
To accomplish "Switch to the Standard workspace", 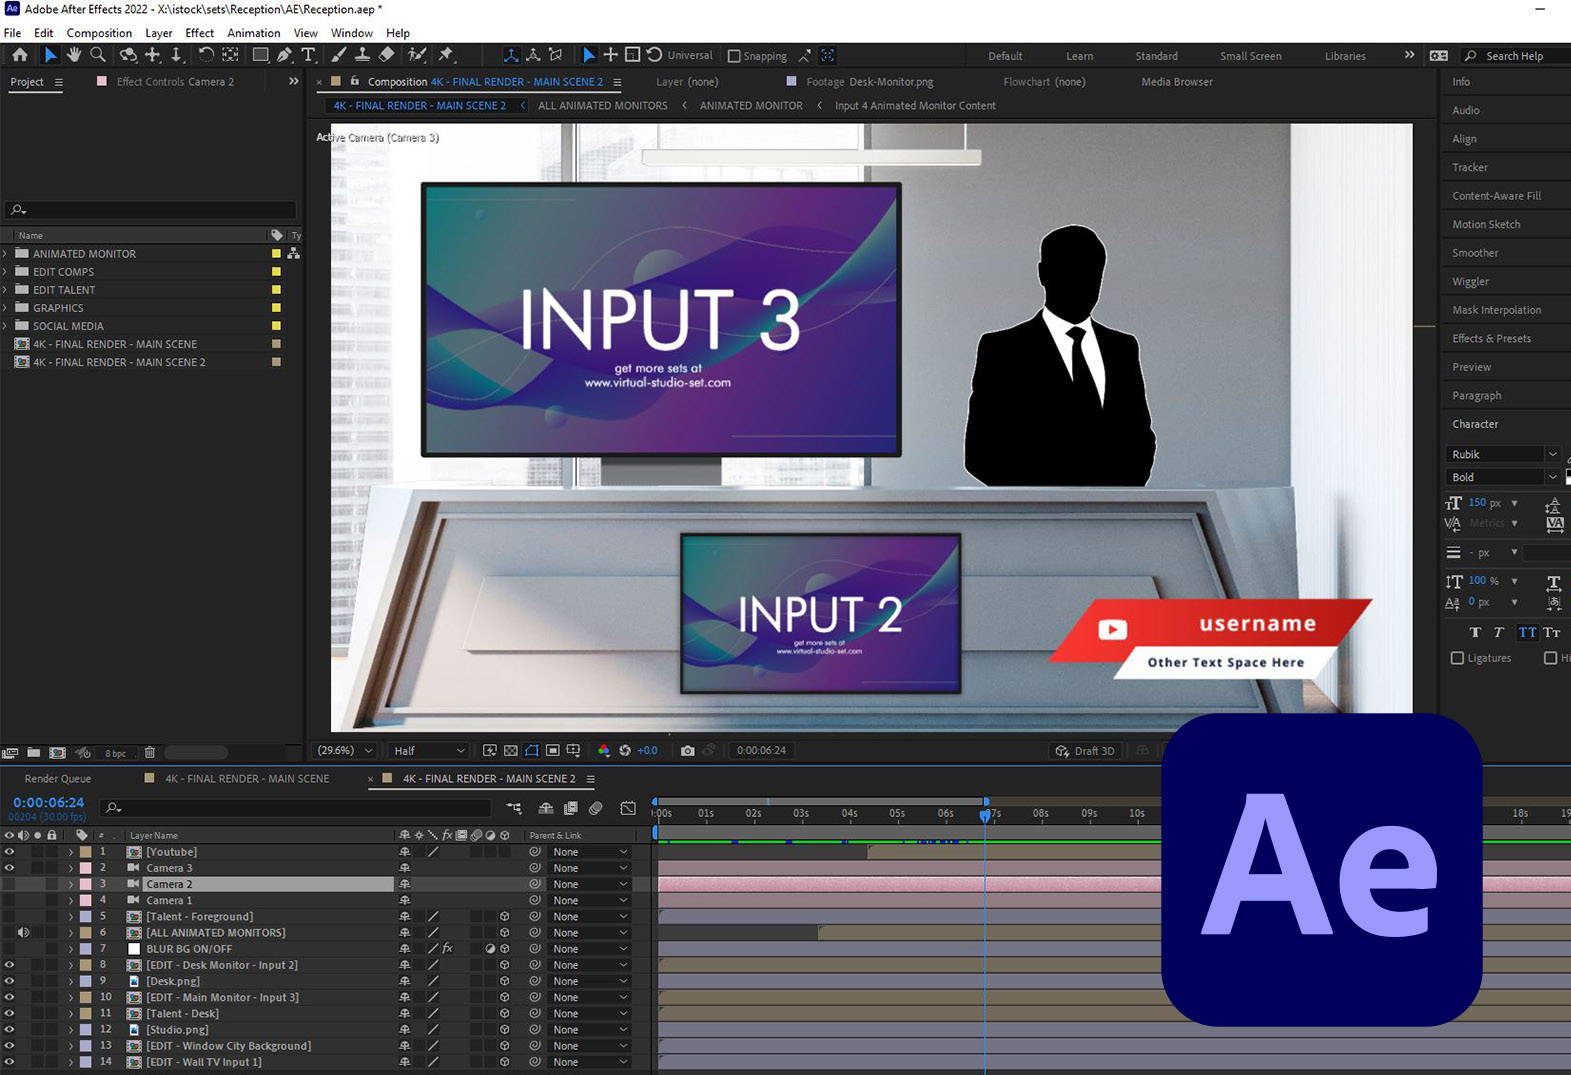I will tap(1156, 56).
